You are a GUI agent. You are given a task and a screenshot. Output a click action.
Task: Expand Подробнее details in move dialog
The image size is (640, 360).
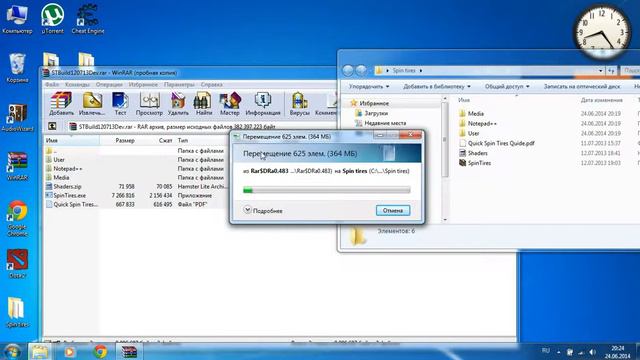pyautogui.click(x=263, y=210)
